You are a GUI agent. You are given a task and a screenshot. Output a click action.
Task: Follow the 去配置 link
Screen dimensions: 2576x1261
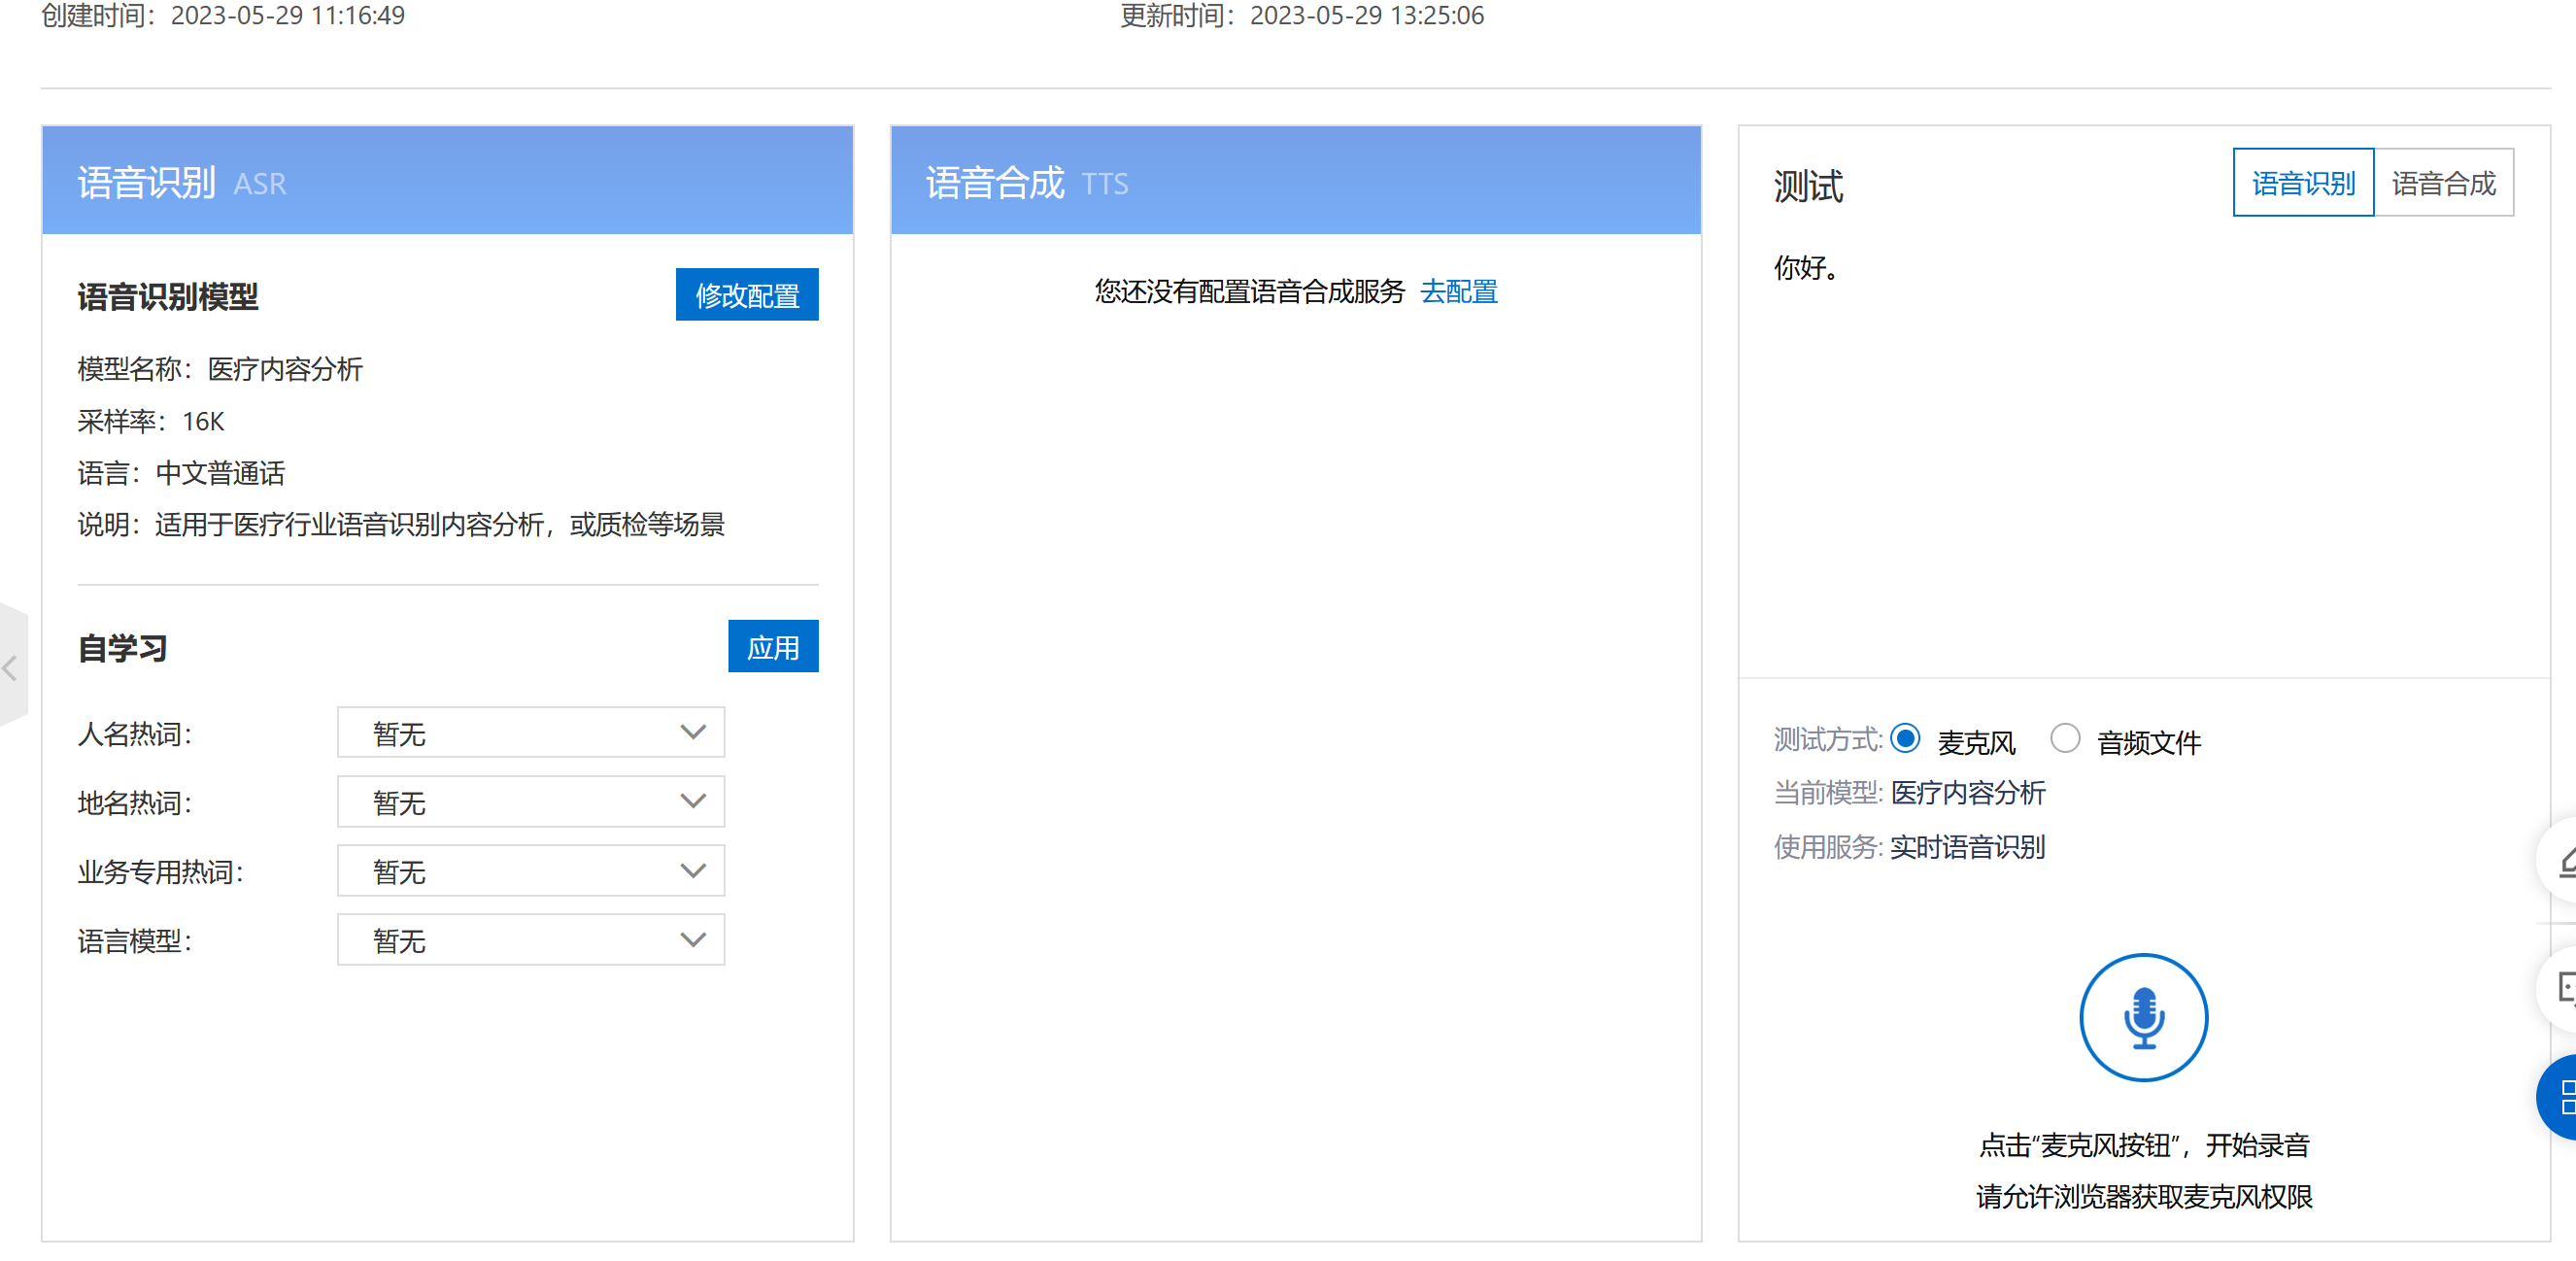tap(1458, 292)
